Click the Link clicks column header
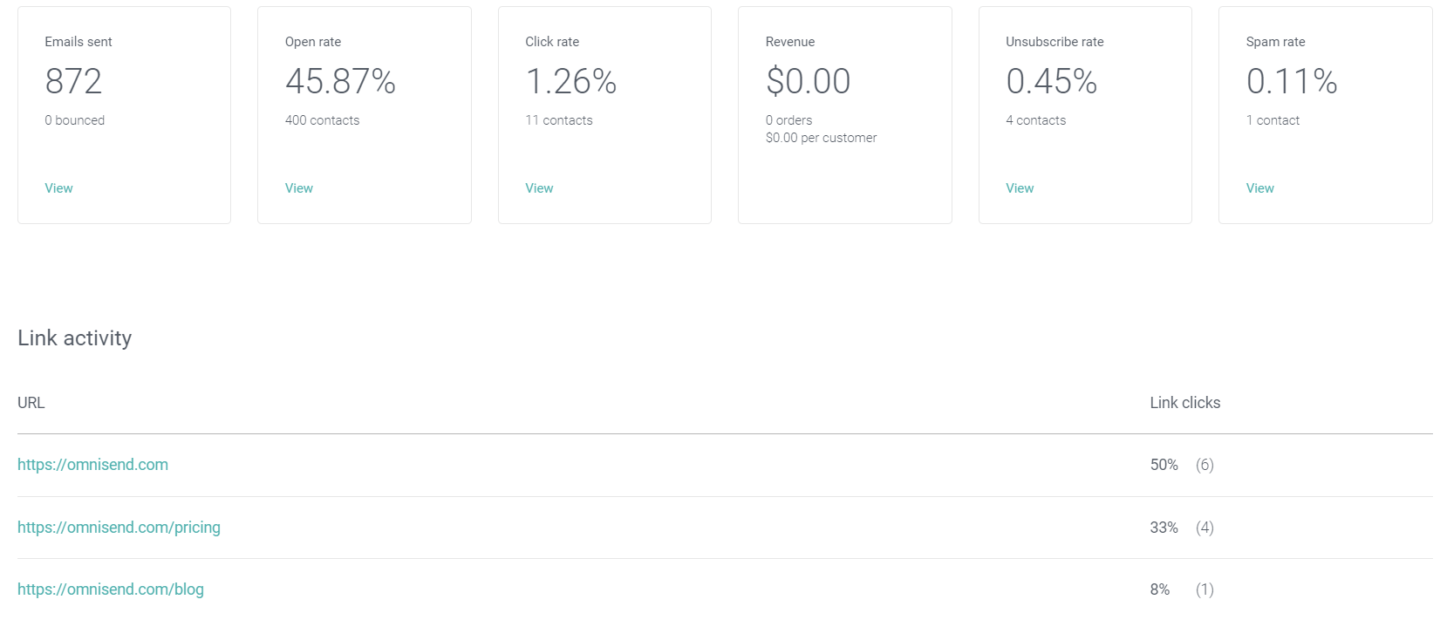 point(1185,403)
